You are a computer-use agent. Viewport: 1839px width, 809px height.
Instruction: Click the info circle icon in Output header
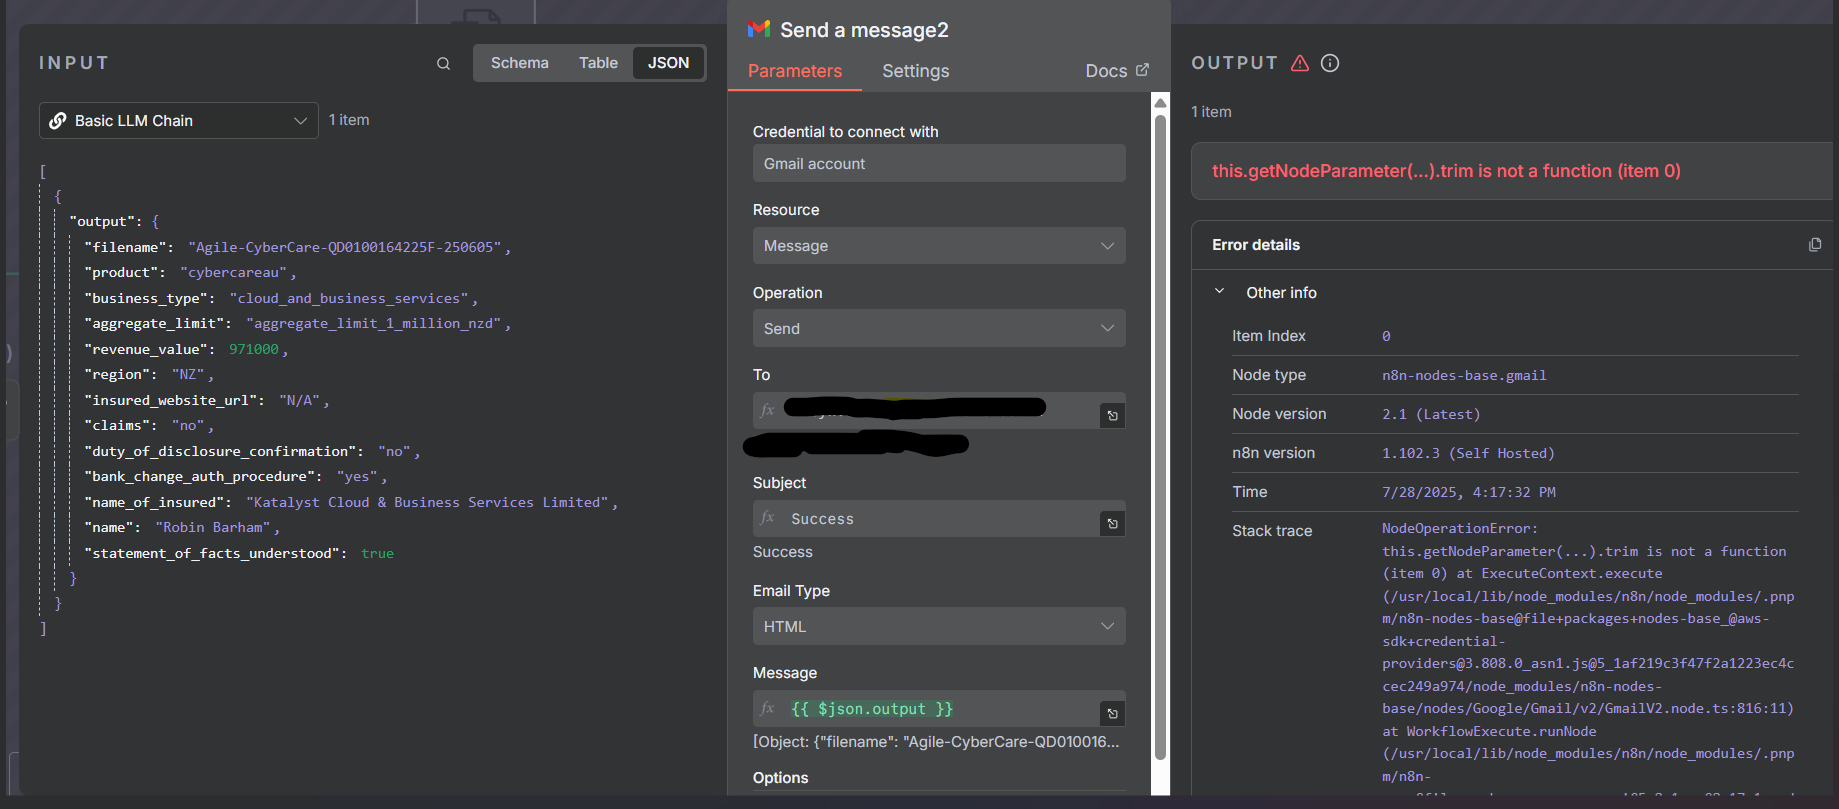coord(1330,63)
